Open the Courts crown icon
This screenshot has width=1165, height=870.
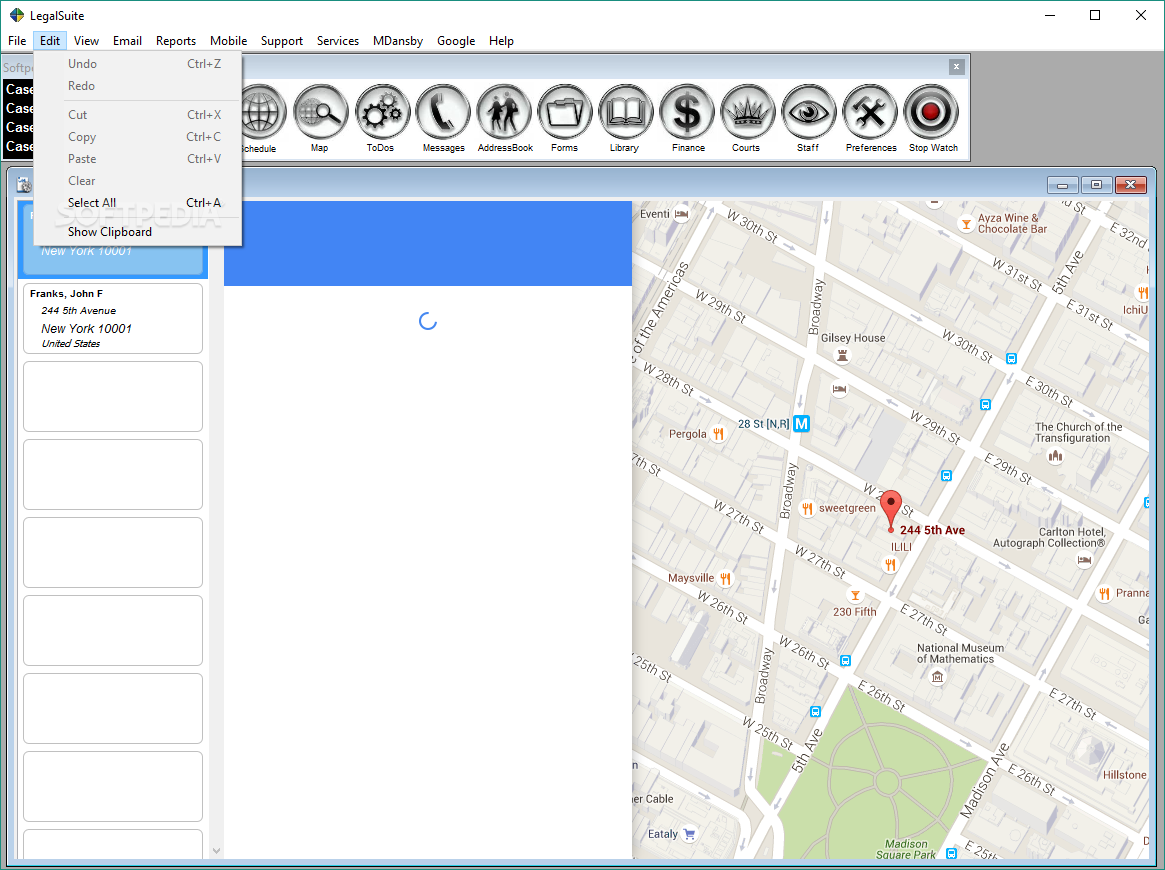pos(747,112)
